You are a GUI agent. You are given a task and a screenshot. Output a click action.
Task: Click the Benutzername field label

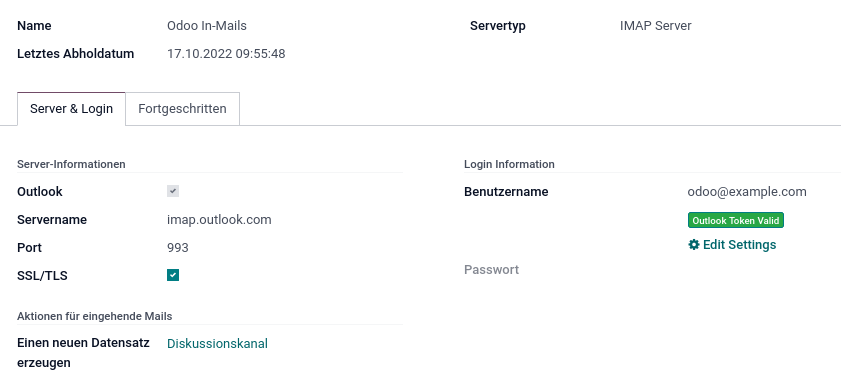[506, 192]
